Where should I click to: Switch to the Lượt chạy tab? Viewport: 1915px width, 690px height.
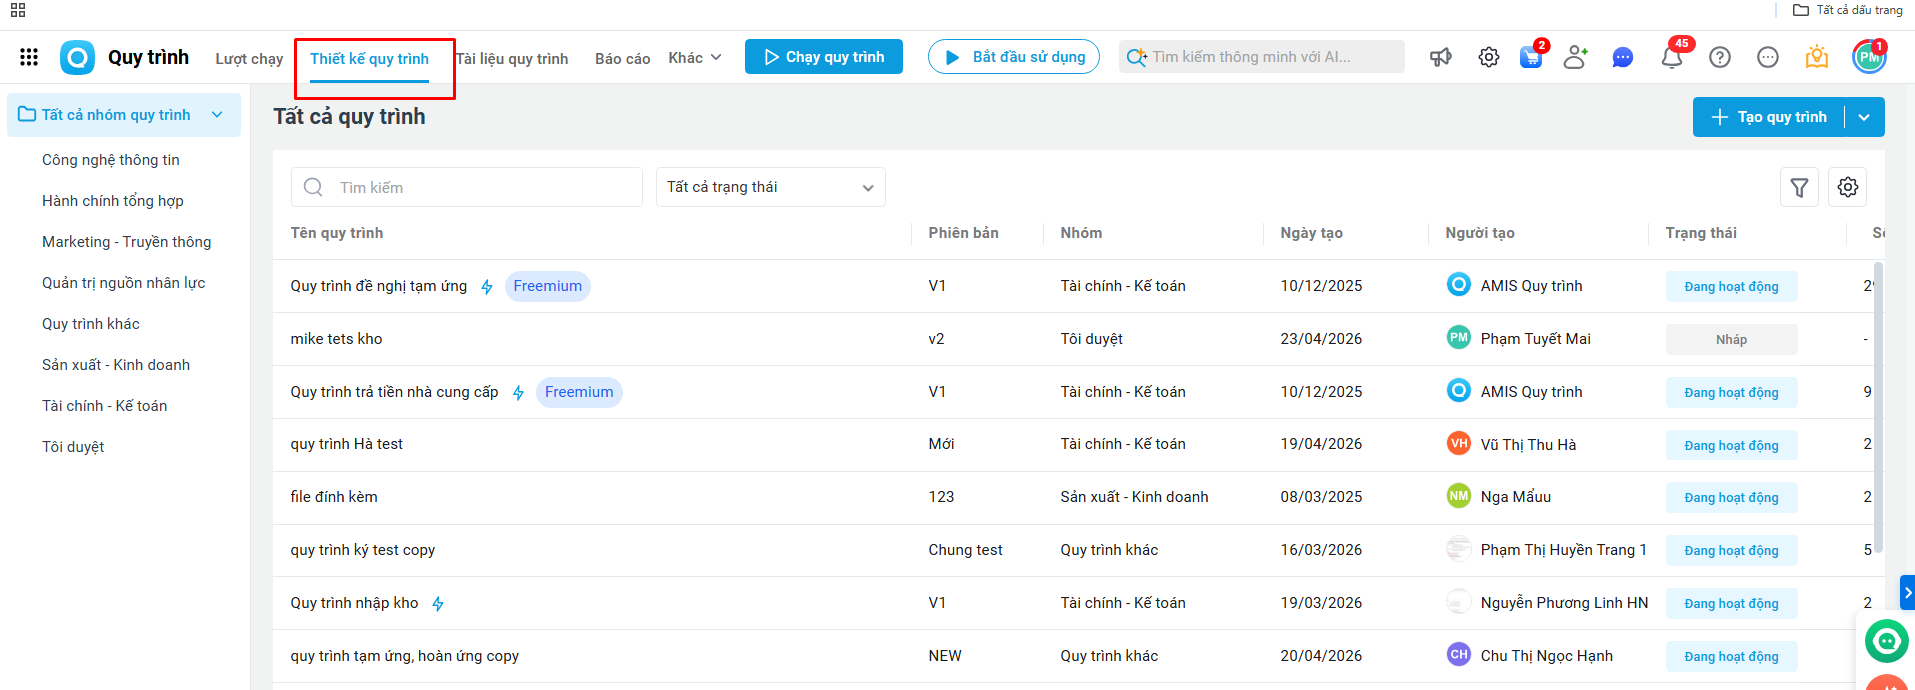click(249, 59)
